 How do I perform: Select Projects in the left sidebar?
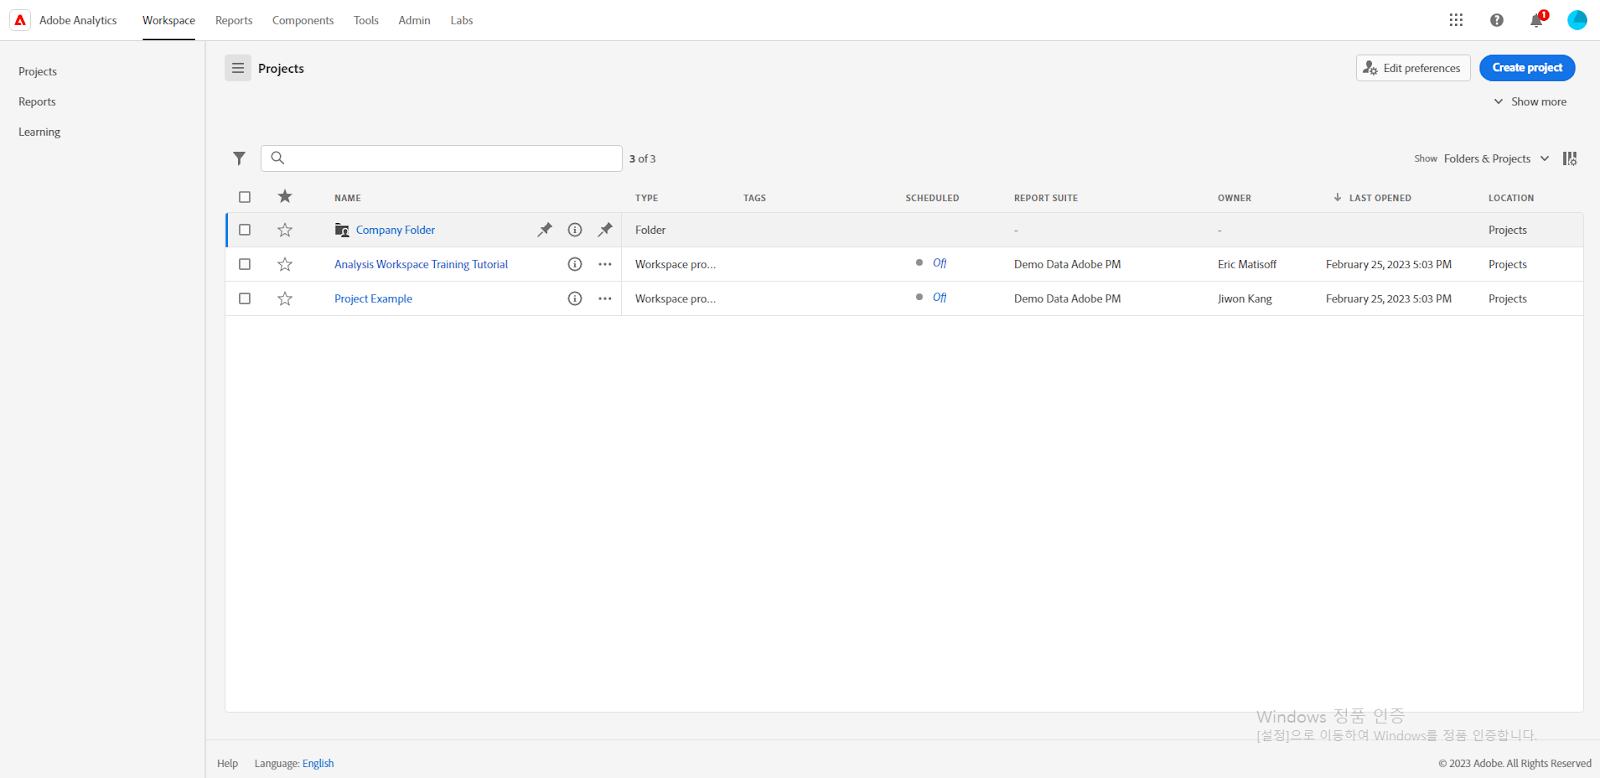38,72
